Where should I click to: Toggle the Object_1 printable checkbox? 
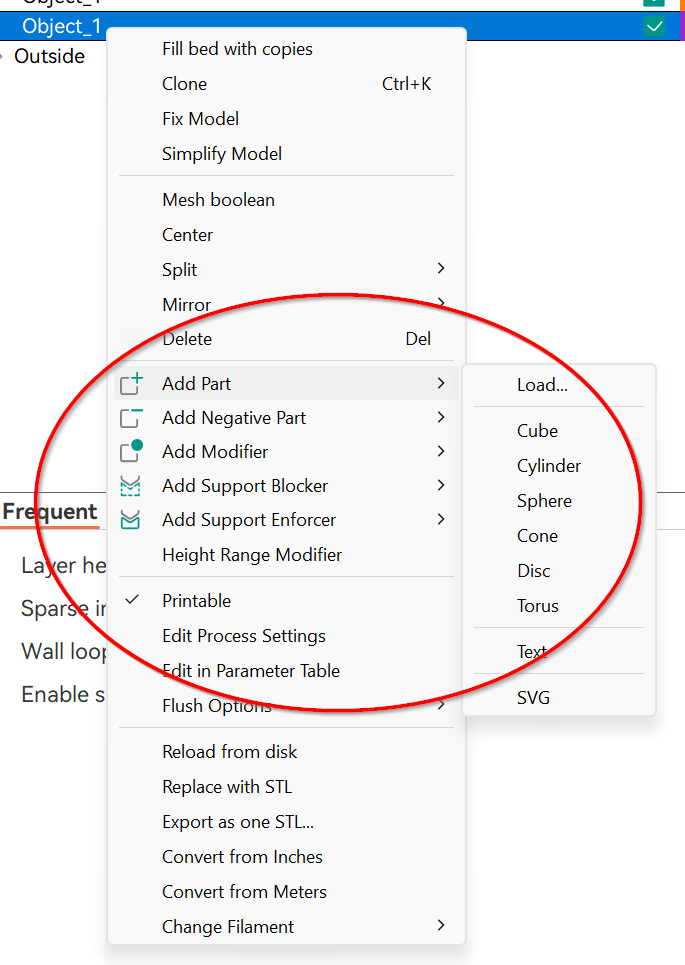pos(654,26)
